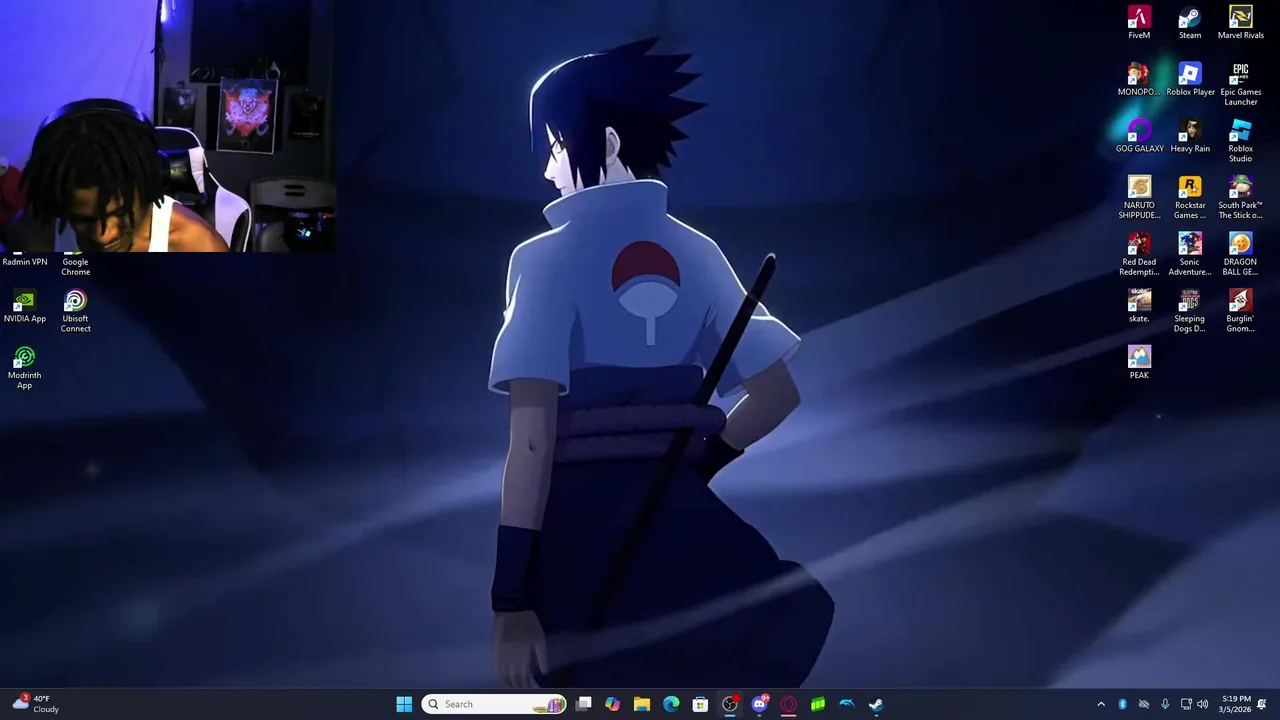Open the weather widget showing 40°F Cloudy
Viewport: 1280px width, 720px height.
(x=36, y=704)
